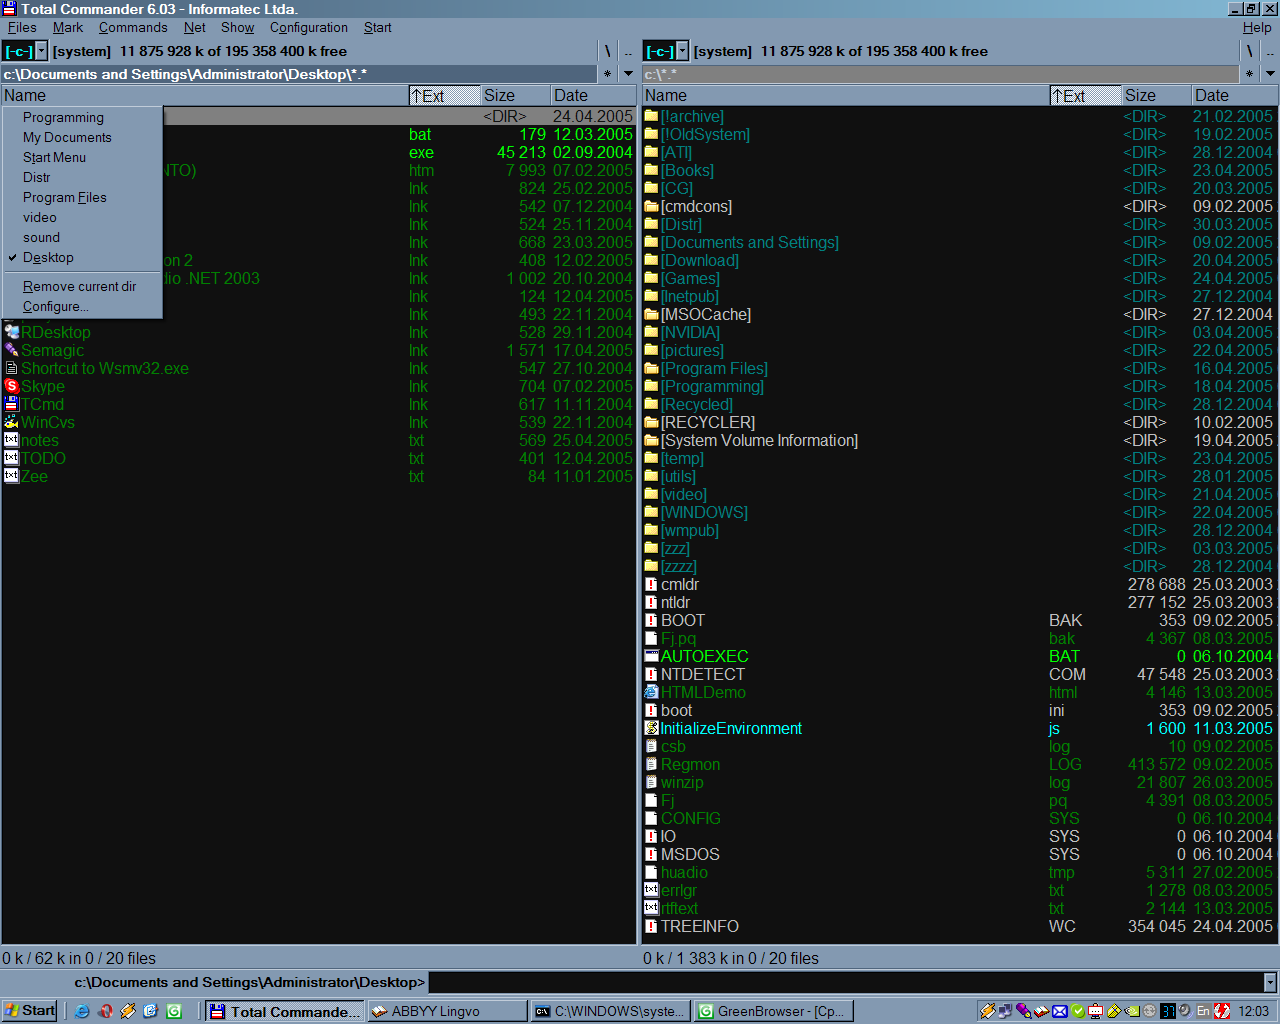The width and height of the screenshot is (1280, 1024).
Task: Open the Programming hotlist entry
Action: click(x=82, y=118)
